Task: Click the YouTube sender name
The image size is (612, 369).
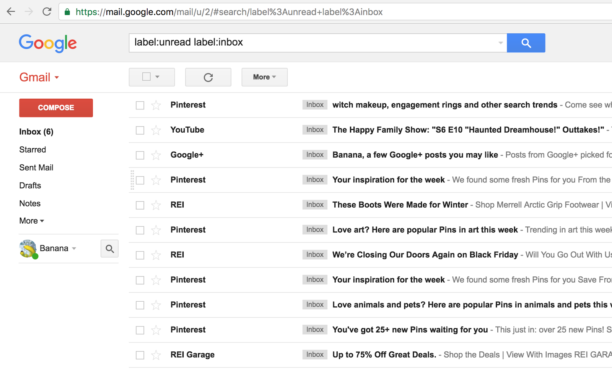Action: (187, 130)
